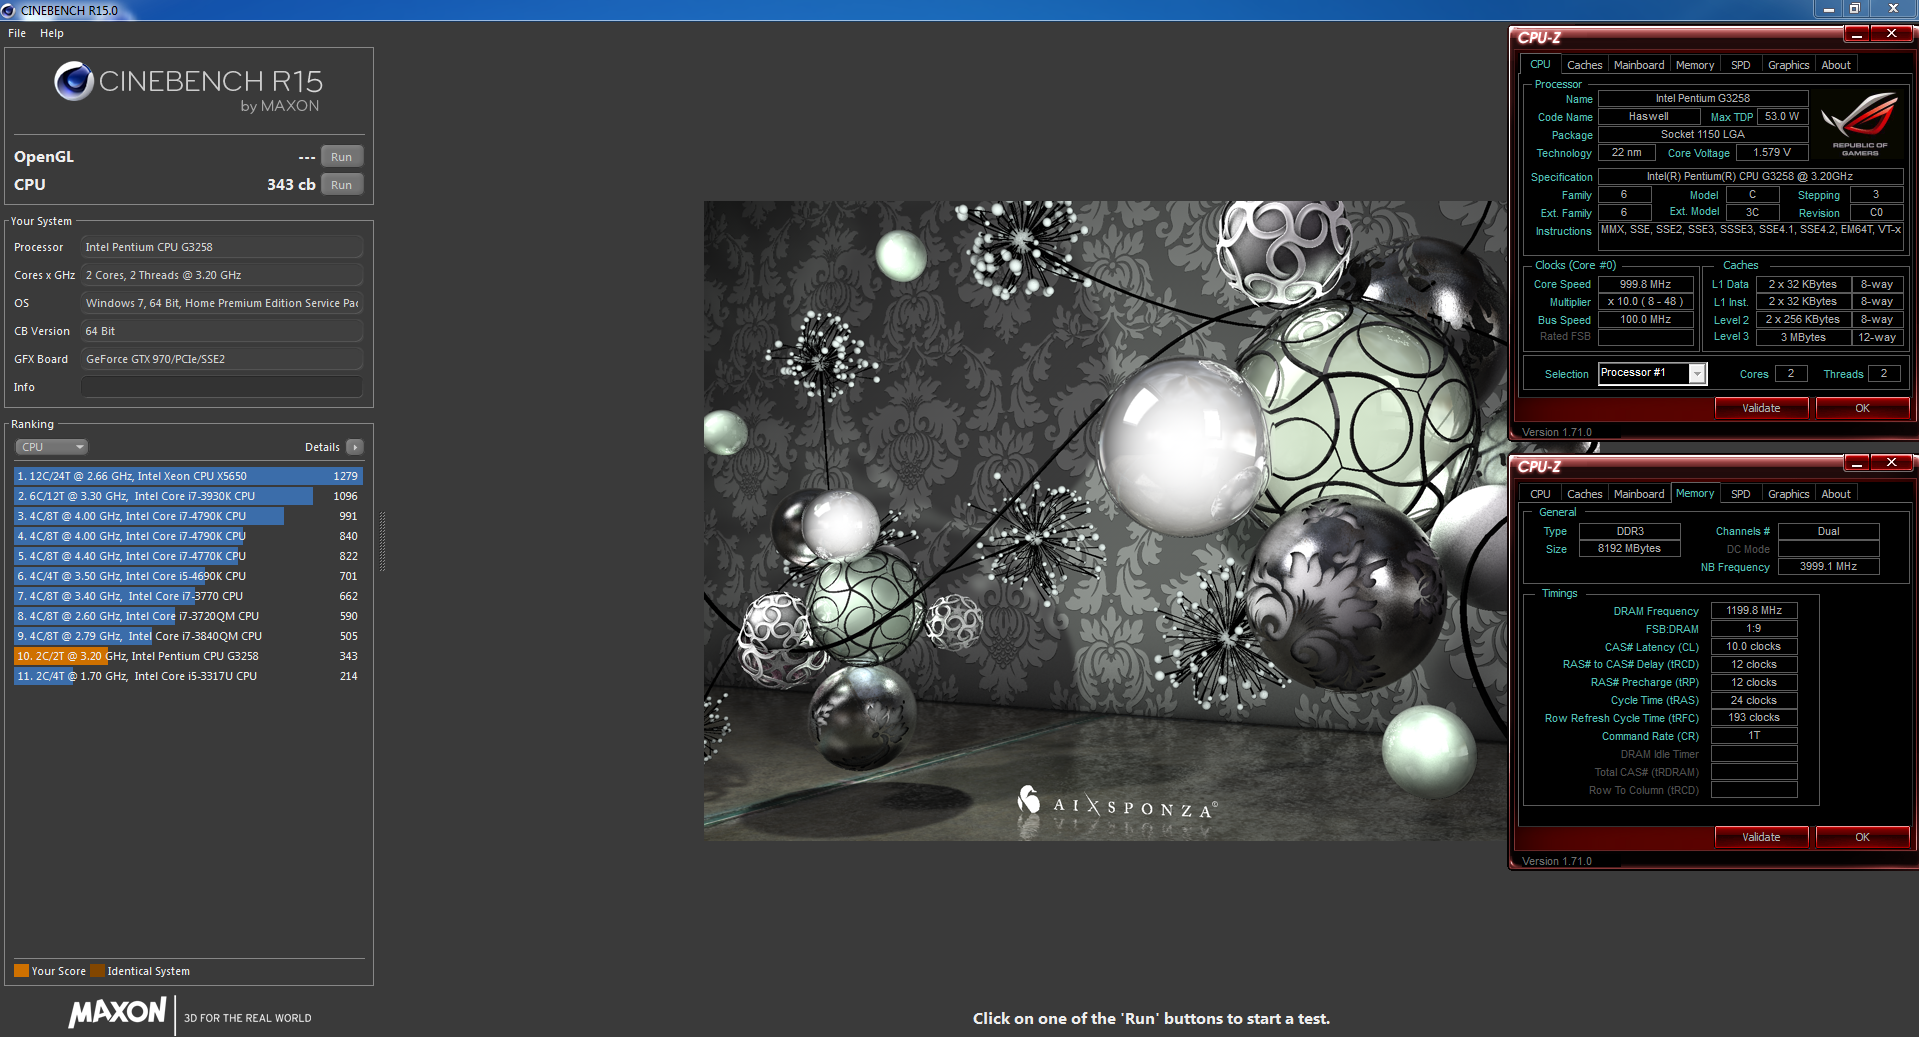
Task: Click the DRAM Frequency value 1199.8 MHz
Action: coord(1754,610)
